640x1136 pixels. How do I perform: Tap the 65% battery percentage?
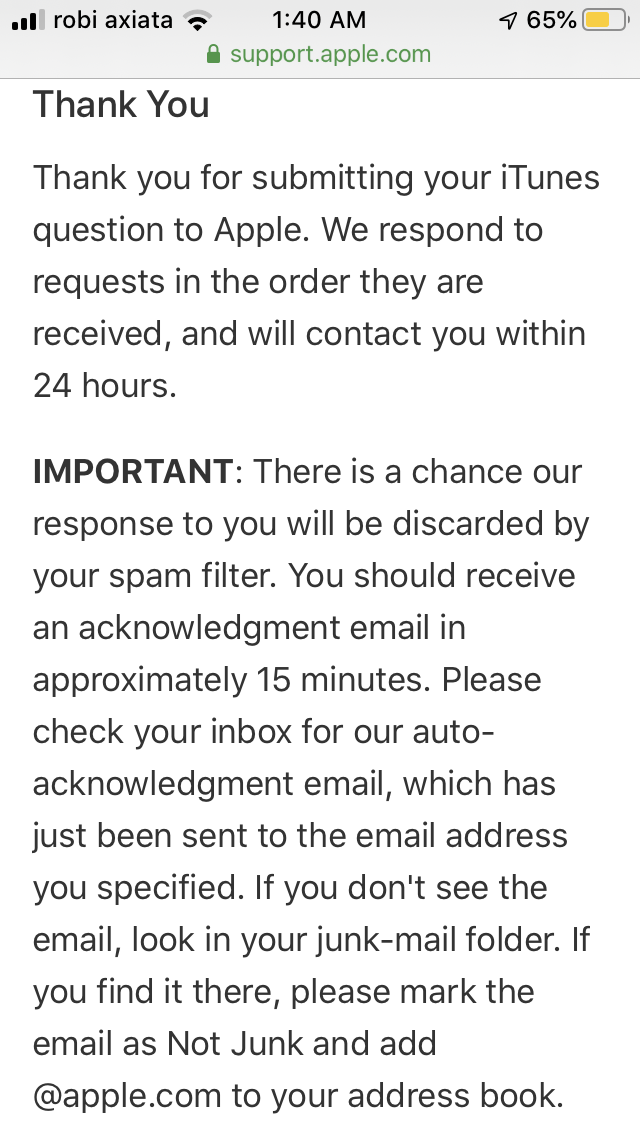pyautogui.click(x=552, y=20)
